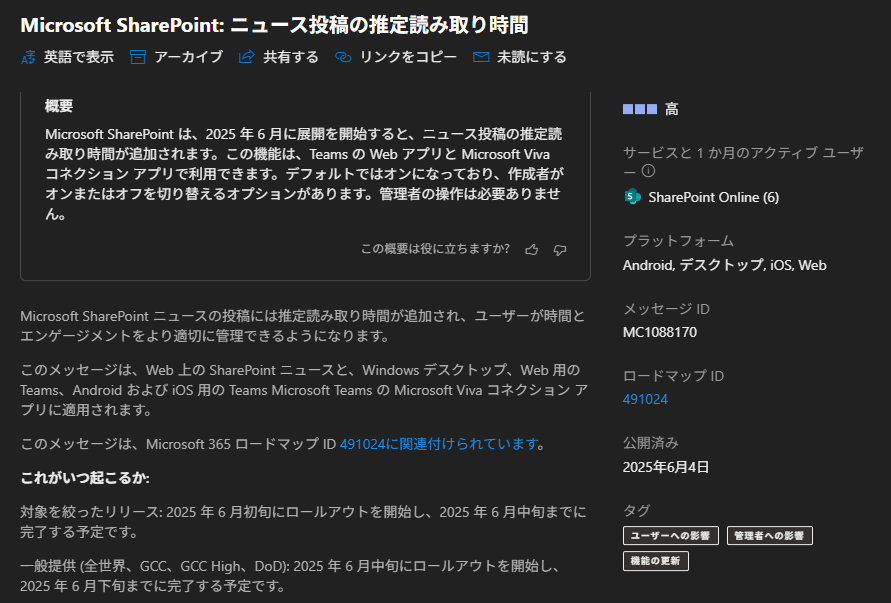Click the info icon next to active users

(x=648, y=170)
